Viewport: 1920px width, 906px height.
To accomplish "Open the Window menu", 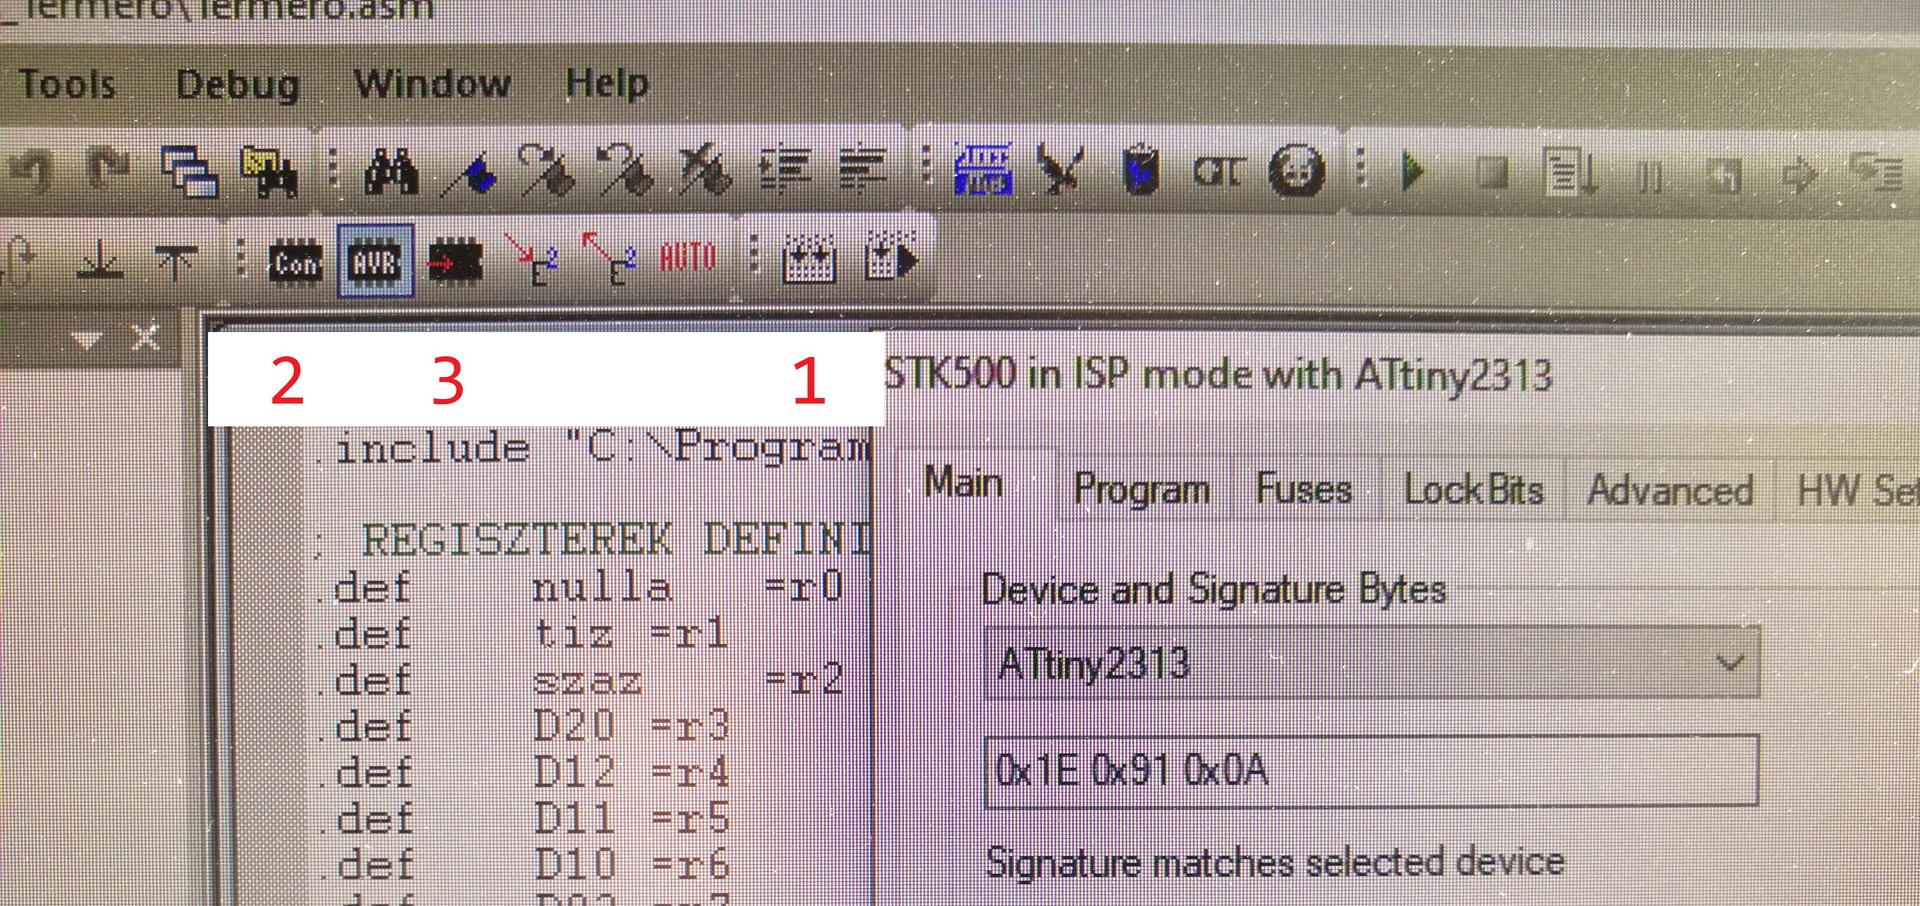I will click(432, 83).
